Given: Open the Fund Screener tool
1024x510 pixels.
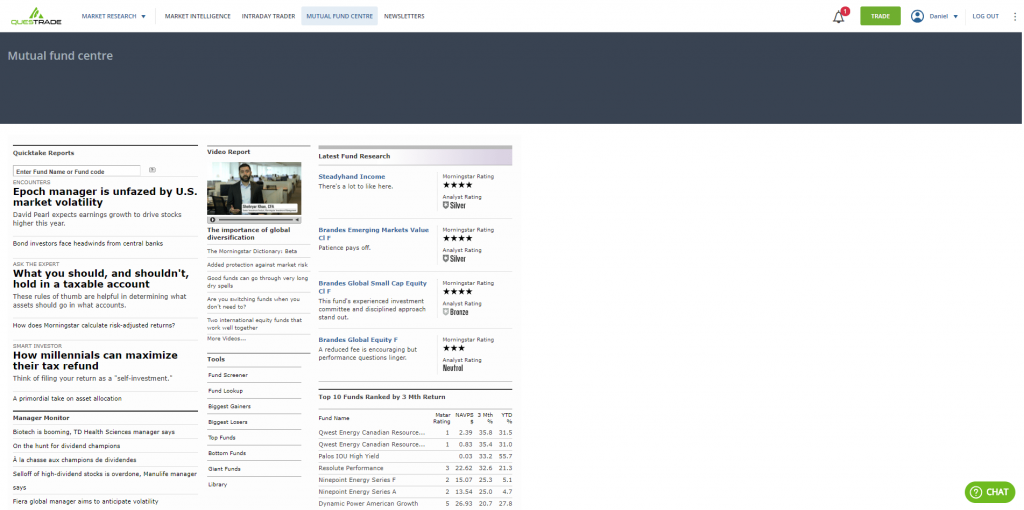Looking at the screenshot, I should pos(228,375).
